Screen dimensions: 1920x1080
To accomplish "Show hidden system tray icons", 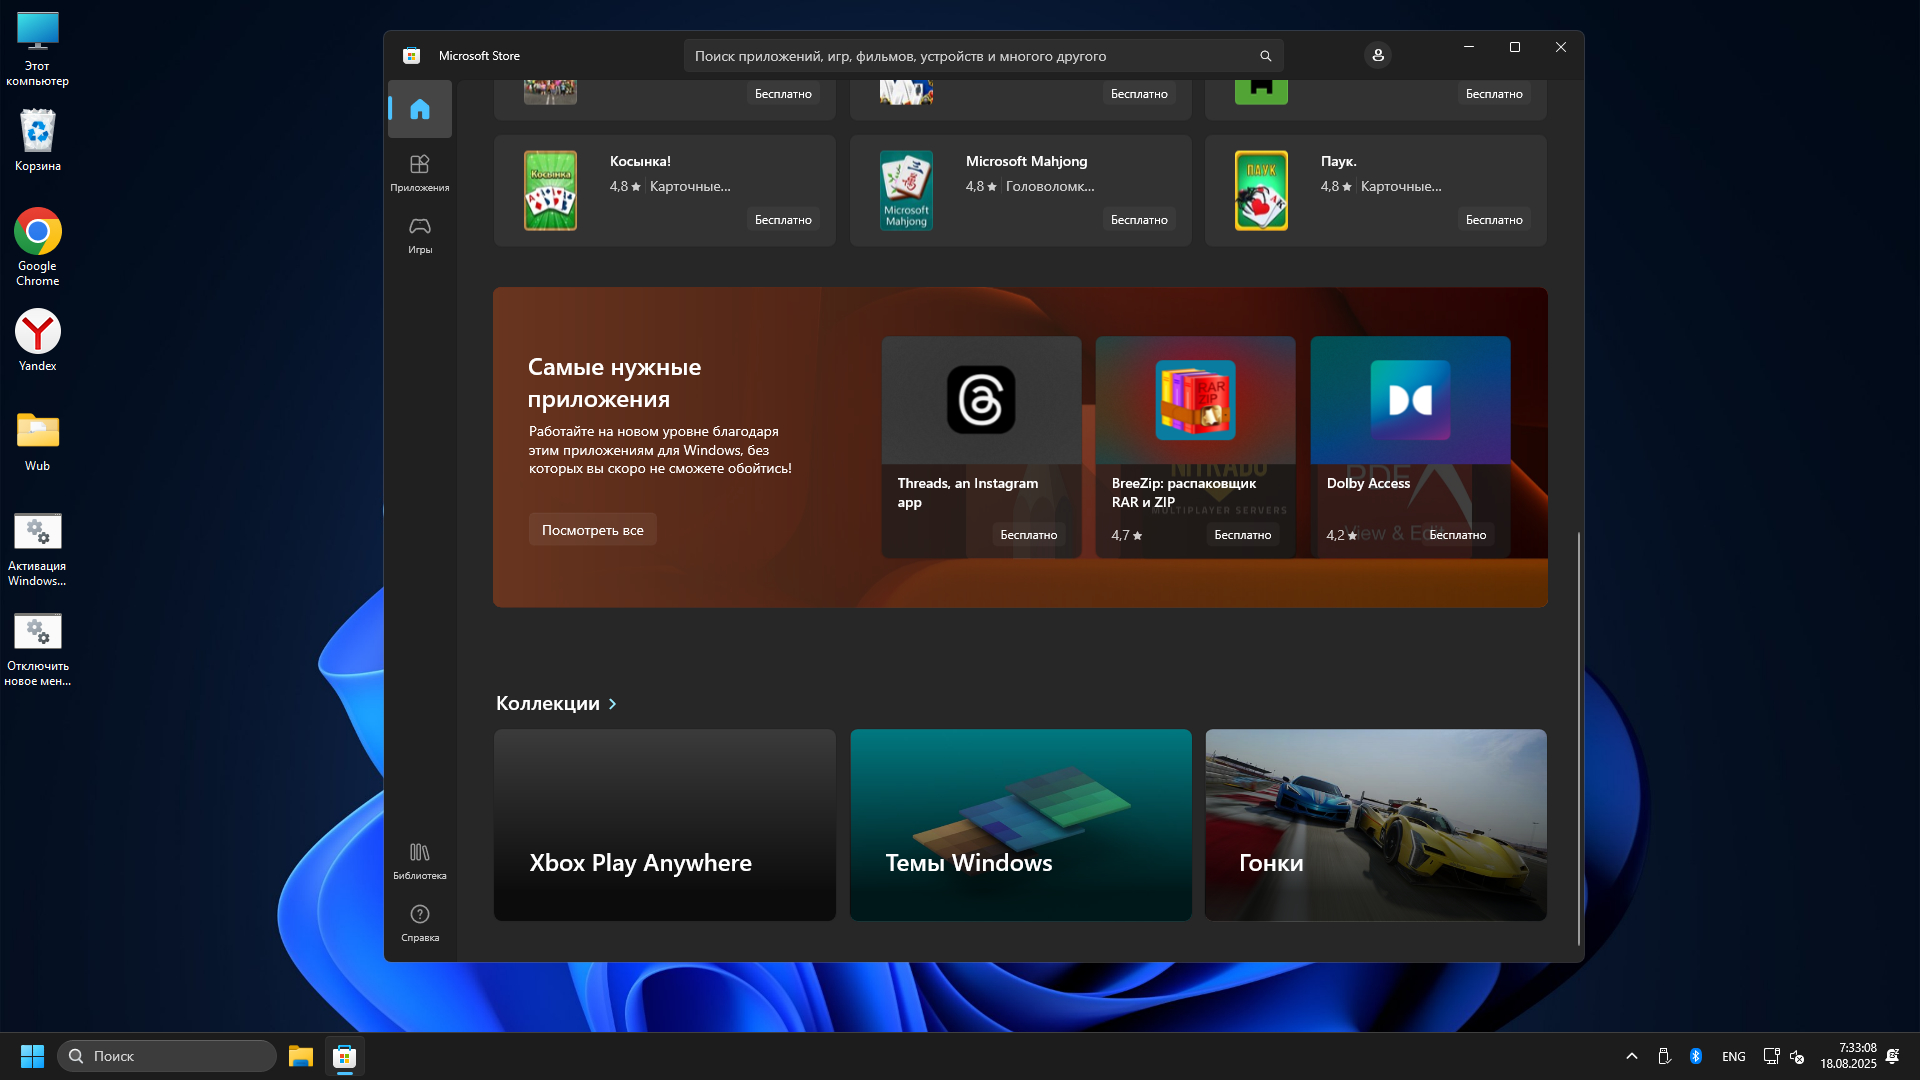I will (x=1632, y=1056).
